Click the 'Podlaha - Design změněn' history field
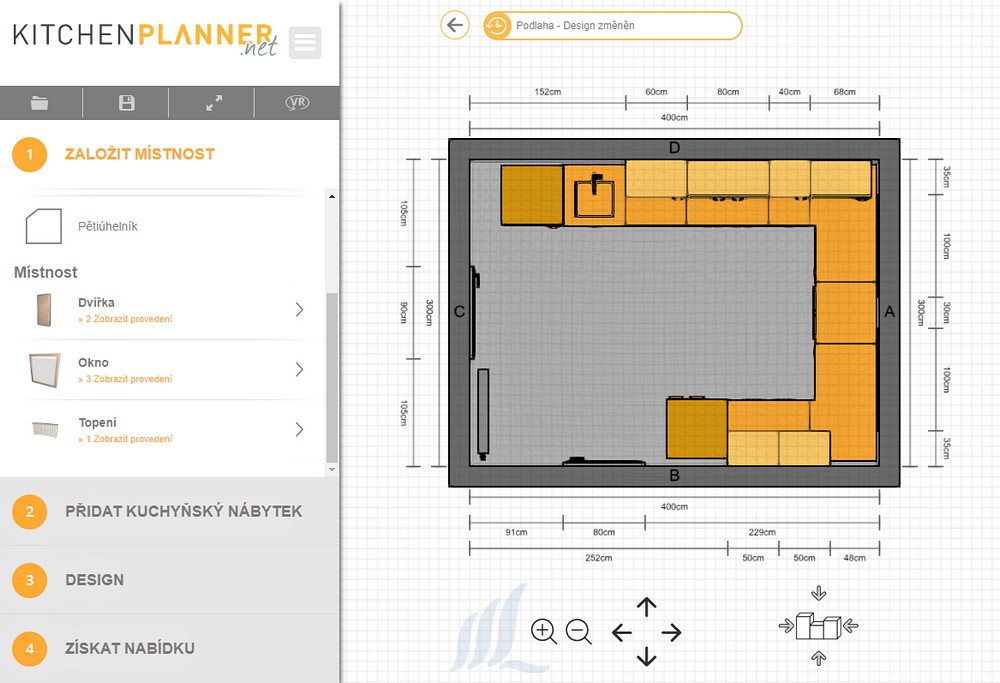1000x683 pixels. [x=612, y=26]
